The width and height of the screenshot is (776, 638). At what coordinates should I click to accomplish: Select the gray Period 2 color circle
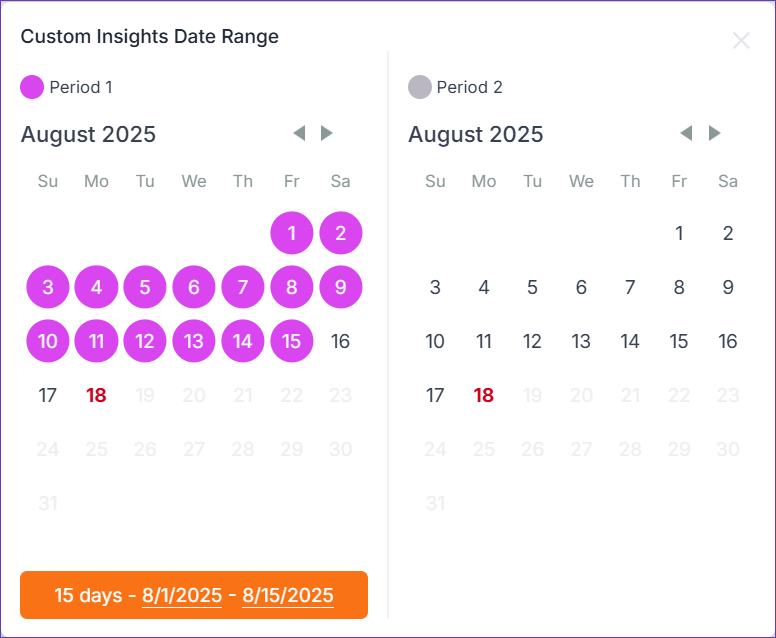pos(420,87)
